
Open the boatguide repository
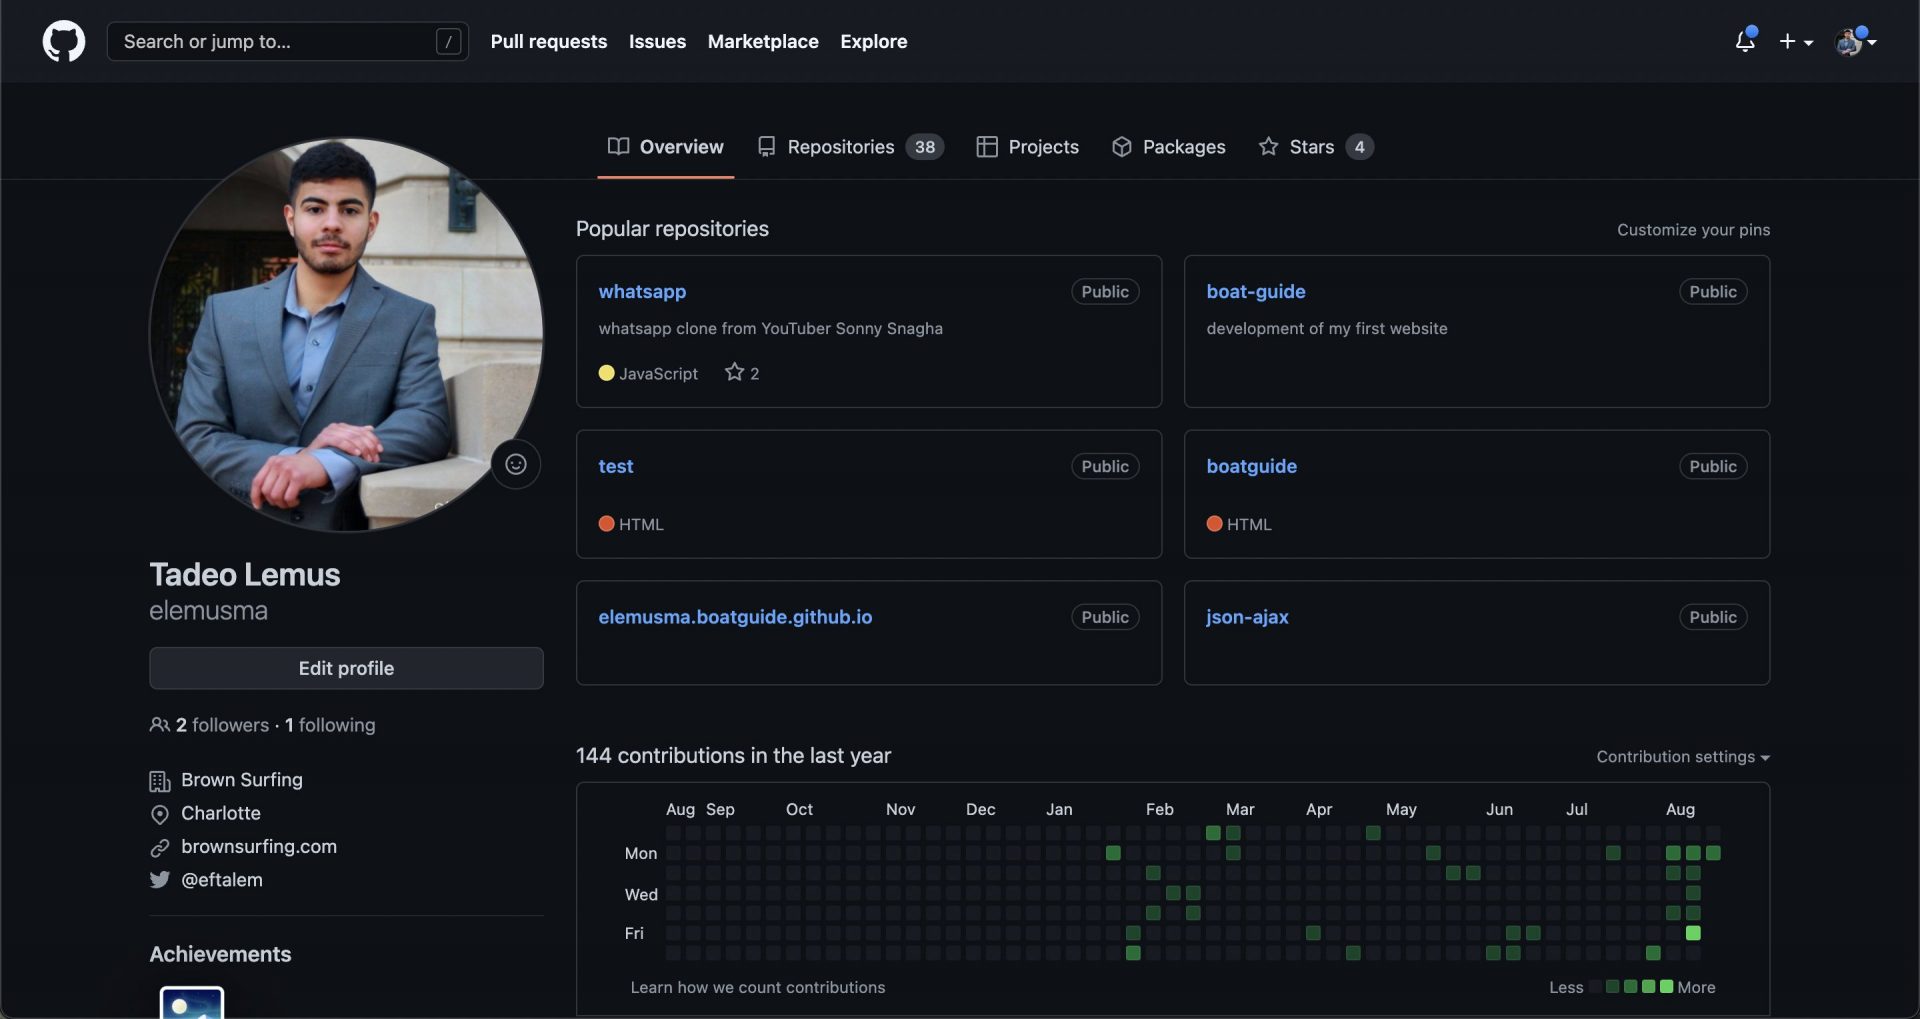pos(1251,467)
